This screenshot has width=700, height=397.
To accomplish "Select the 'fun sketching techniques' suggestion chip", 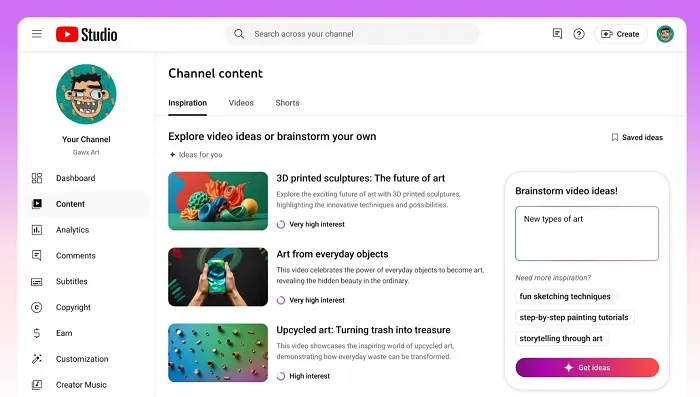I will (565, 296).
